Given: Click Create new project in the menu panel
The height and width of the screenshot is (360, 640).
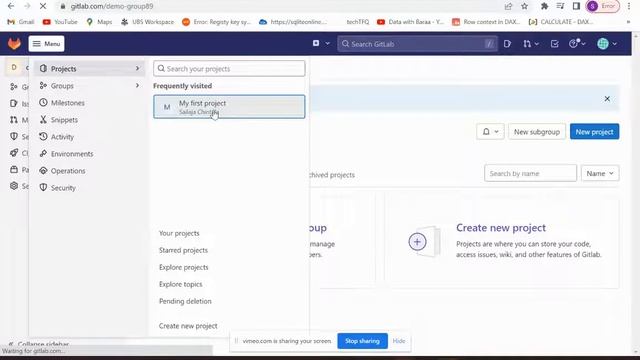Looking at the screenshot, I should point(188,326).
